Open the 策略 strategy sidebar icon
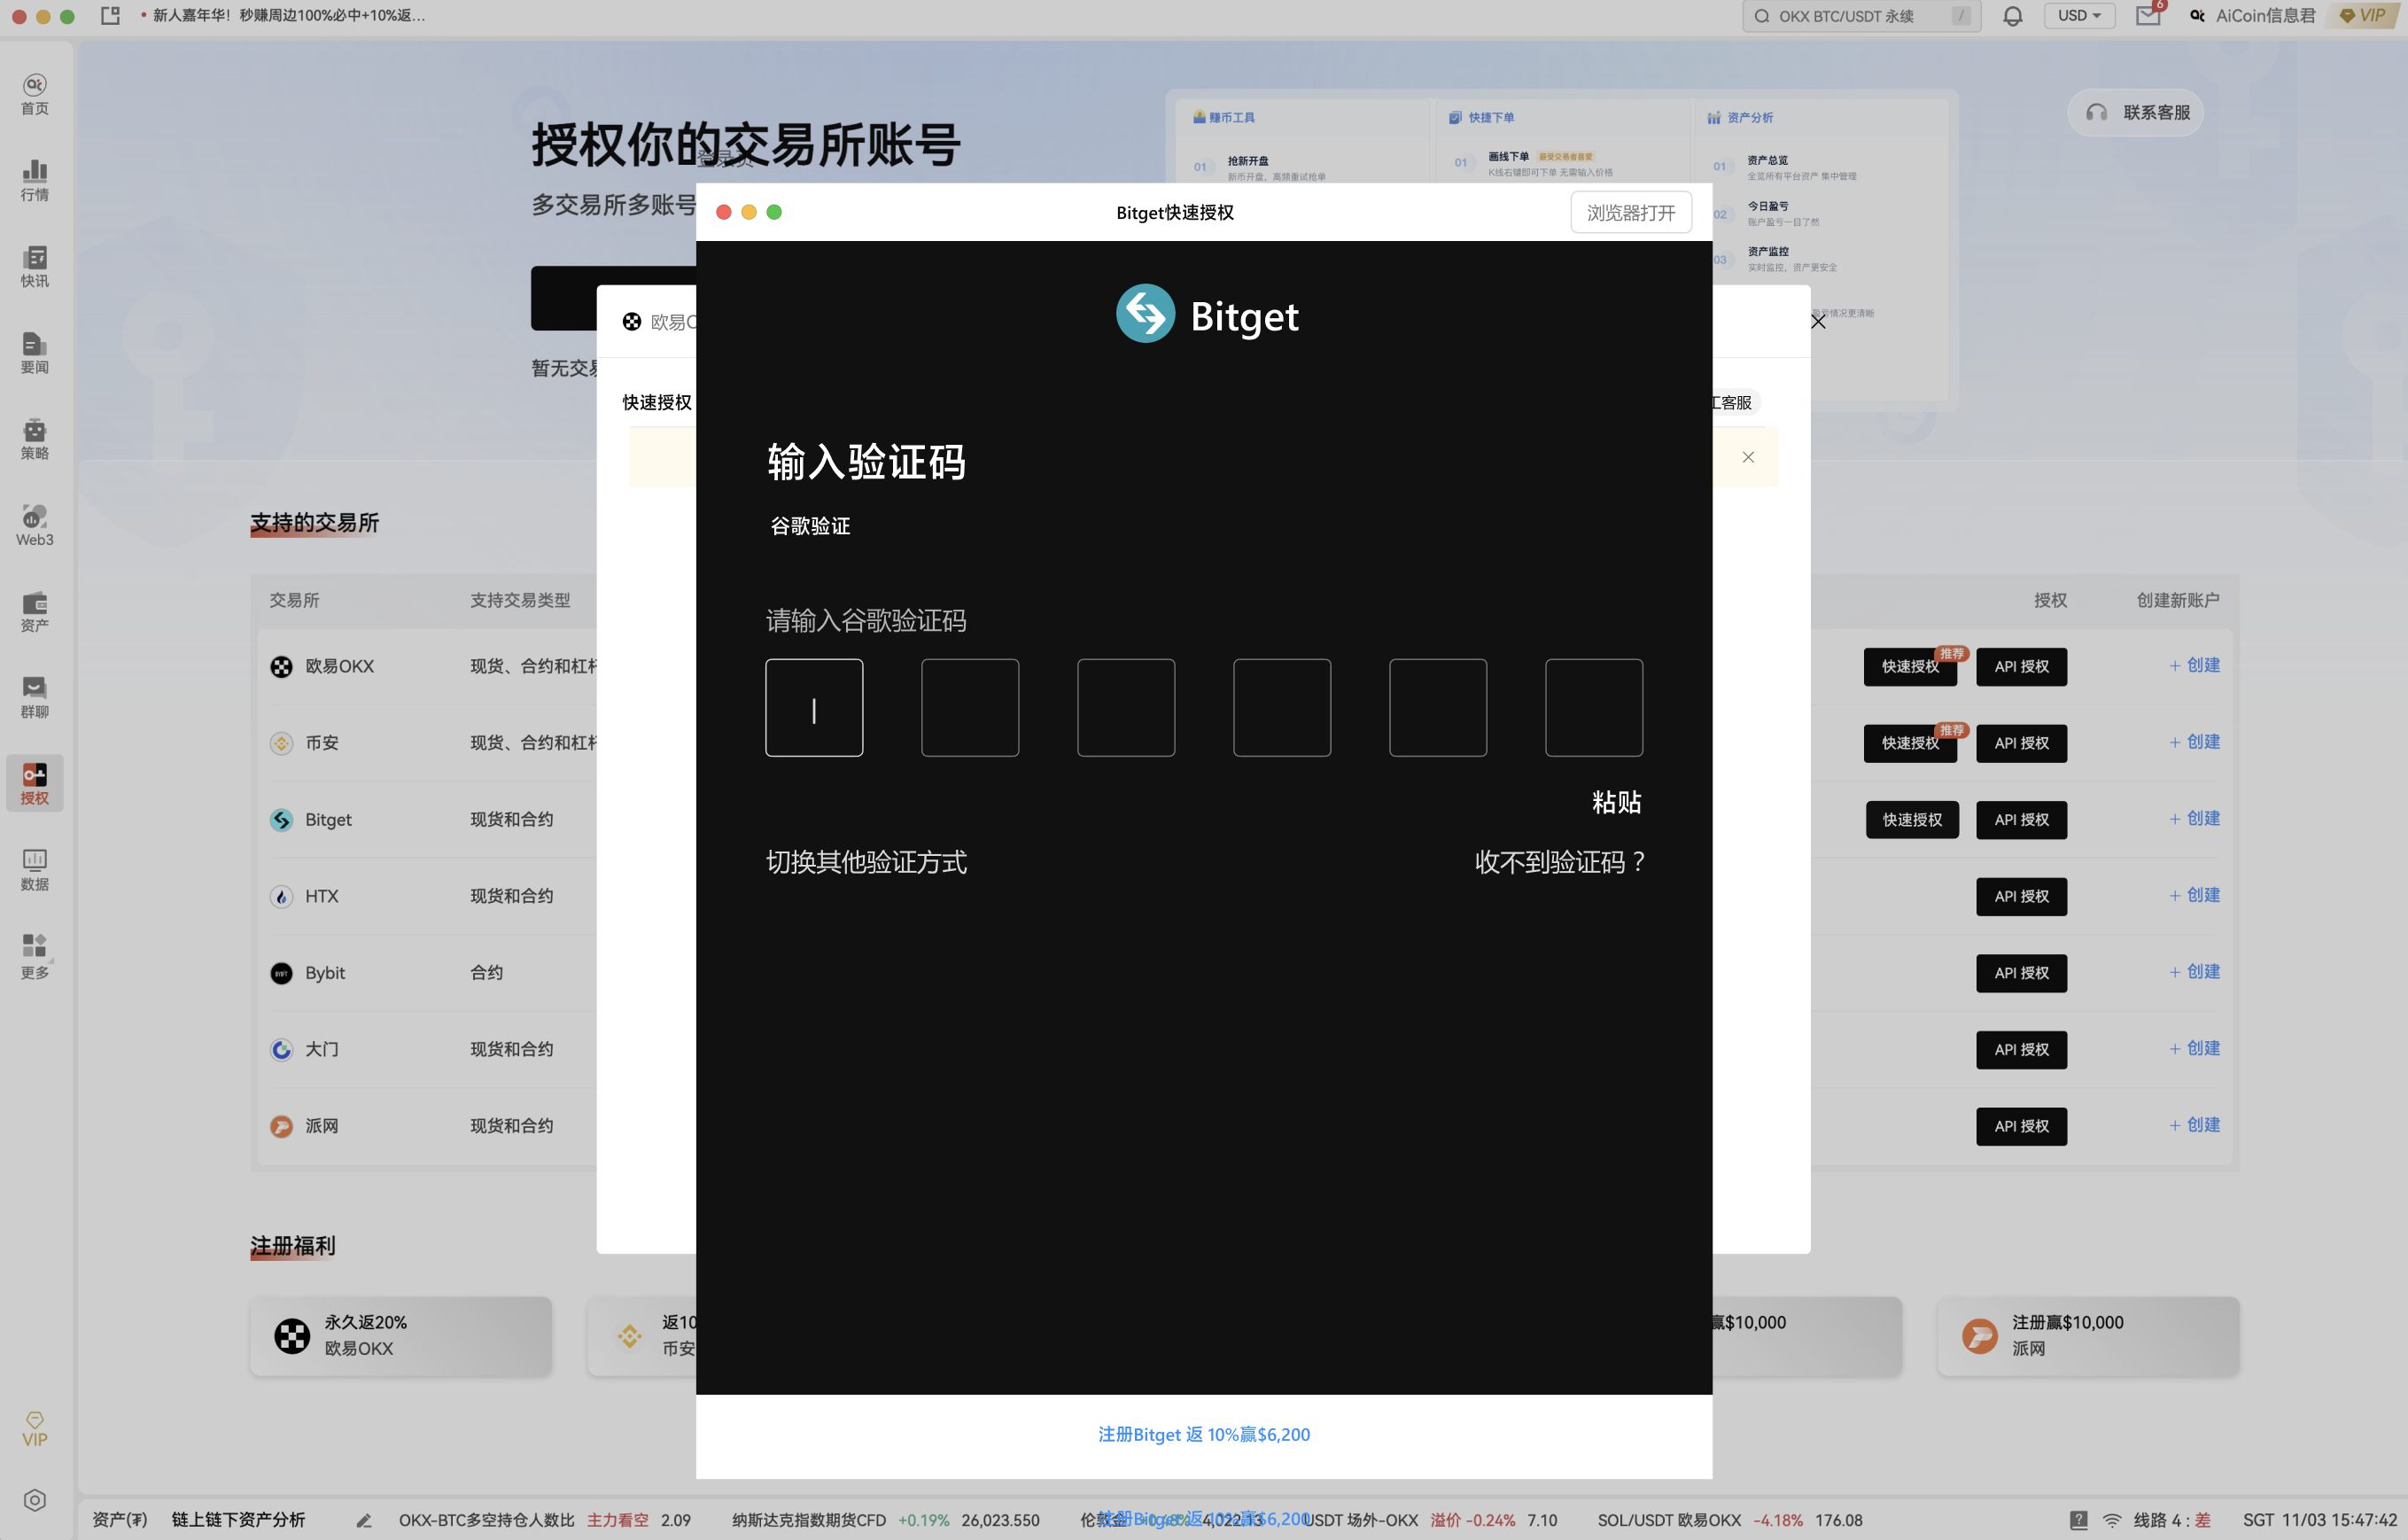Viewport: 2408px width, 1540px height. click(x=34, y=438)
